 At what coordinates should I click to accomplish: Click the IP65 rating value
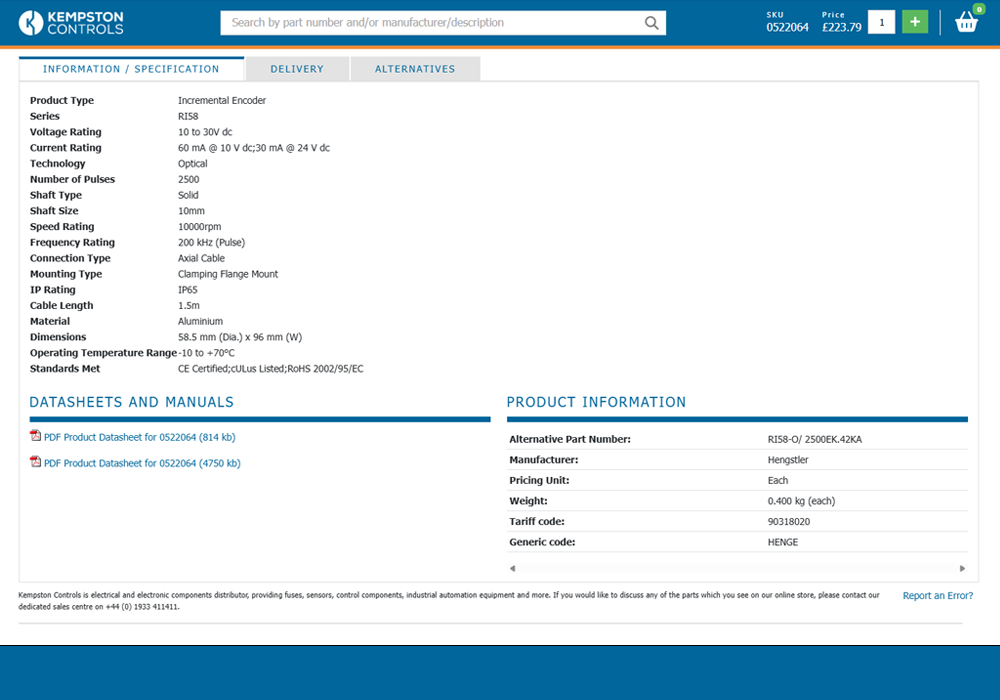pyautogui.click(x=188, y=290)
